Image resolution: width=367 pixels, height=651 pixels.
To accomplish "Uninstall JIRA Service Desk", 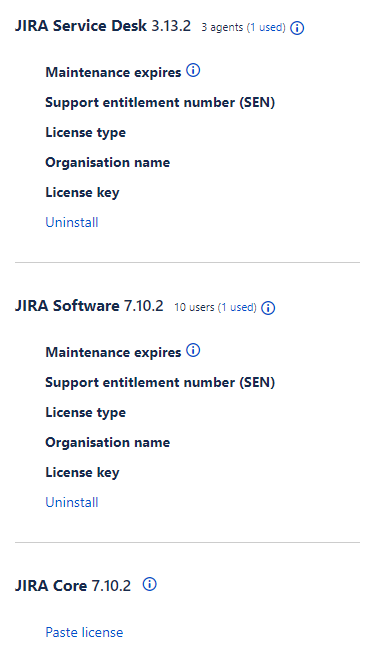I will (72, 222).
